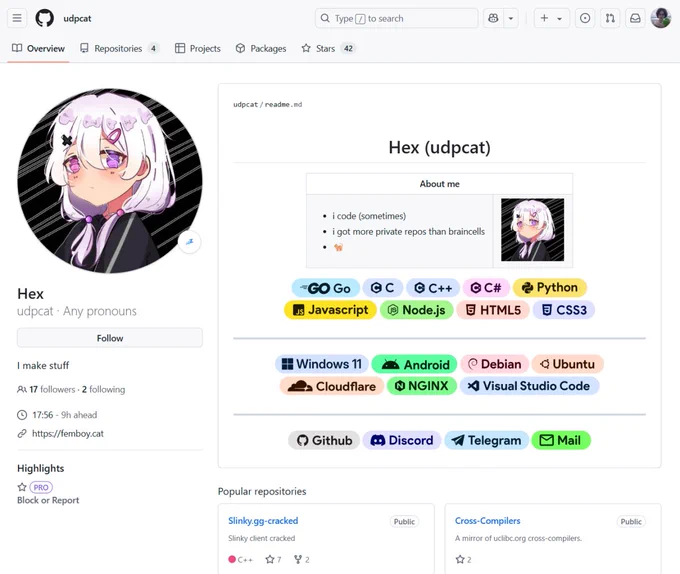Open forks count for Slinky.gg-cracked
Screen dimensions: 680x574
coord(302,560)
